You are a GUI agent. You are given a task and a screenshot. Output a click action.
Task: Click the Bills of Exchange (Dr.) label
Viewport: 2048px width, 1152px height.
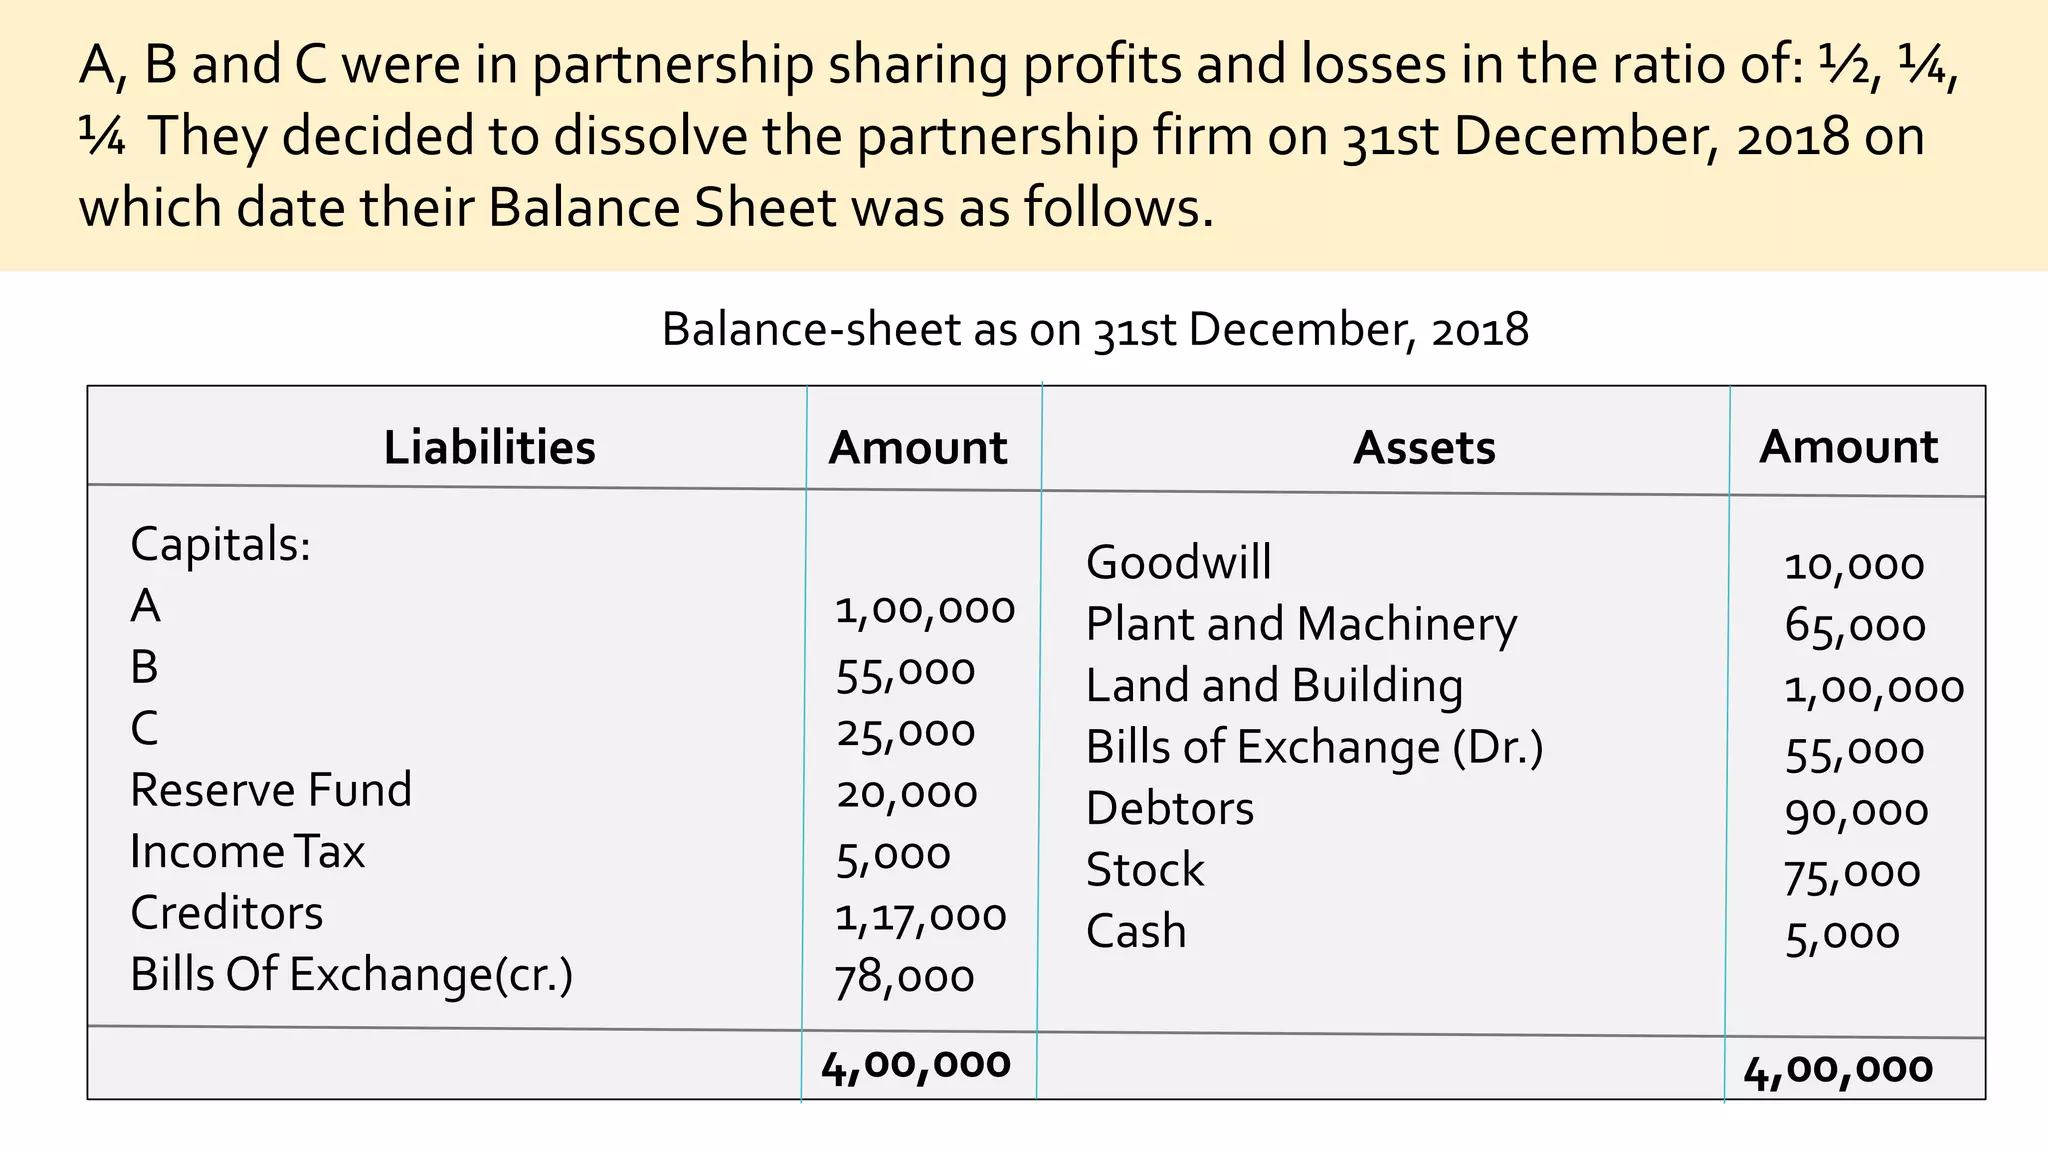tap(1314, 748)
